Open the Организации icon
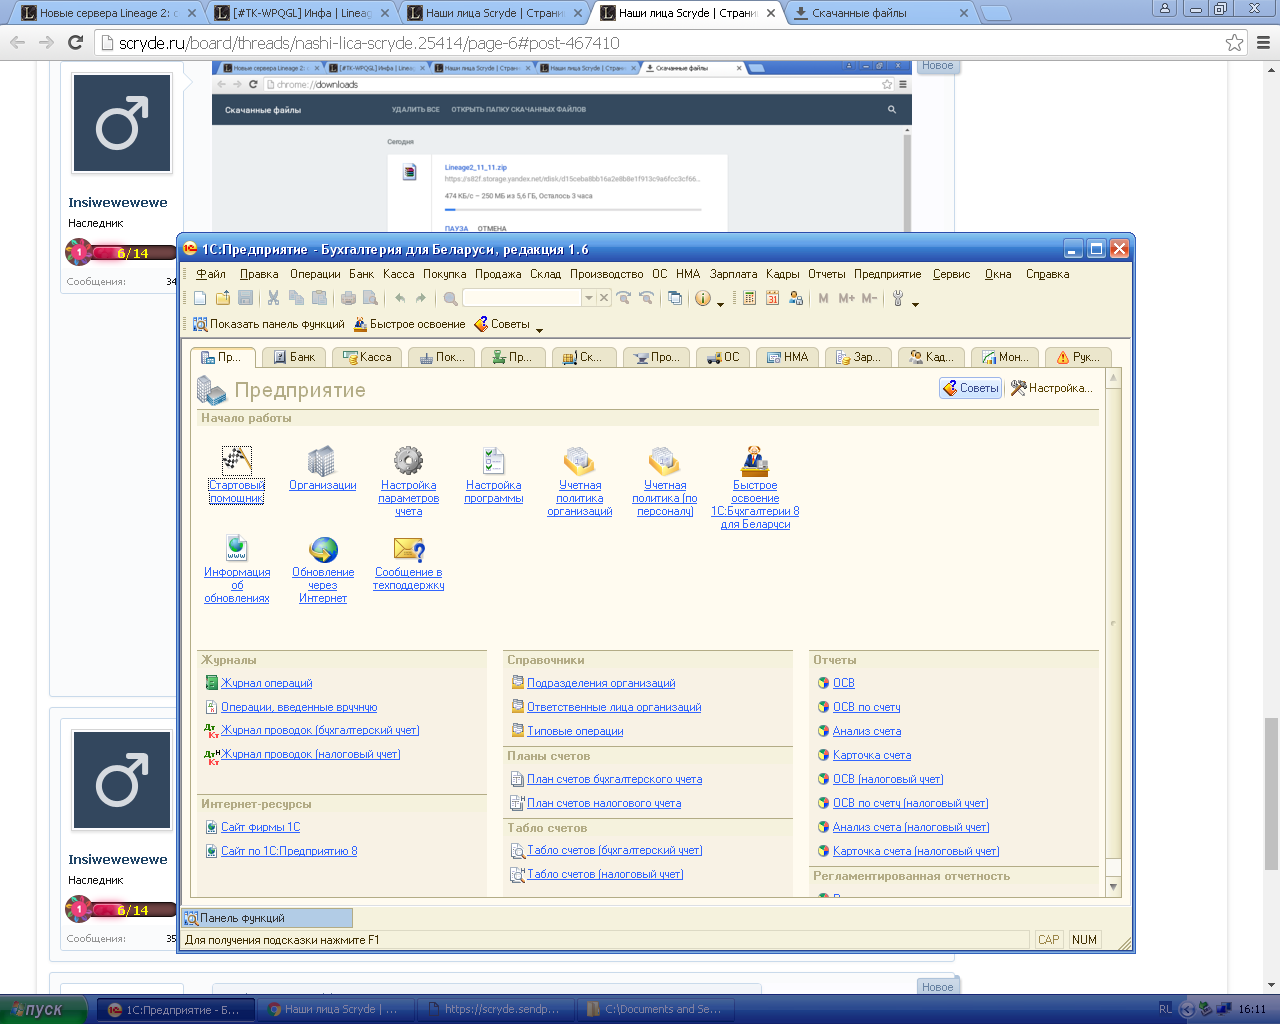This screenshot has width=1280, height=1024. coord(322,461)
